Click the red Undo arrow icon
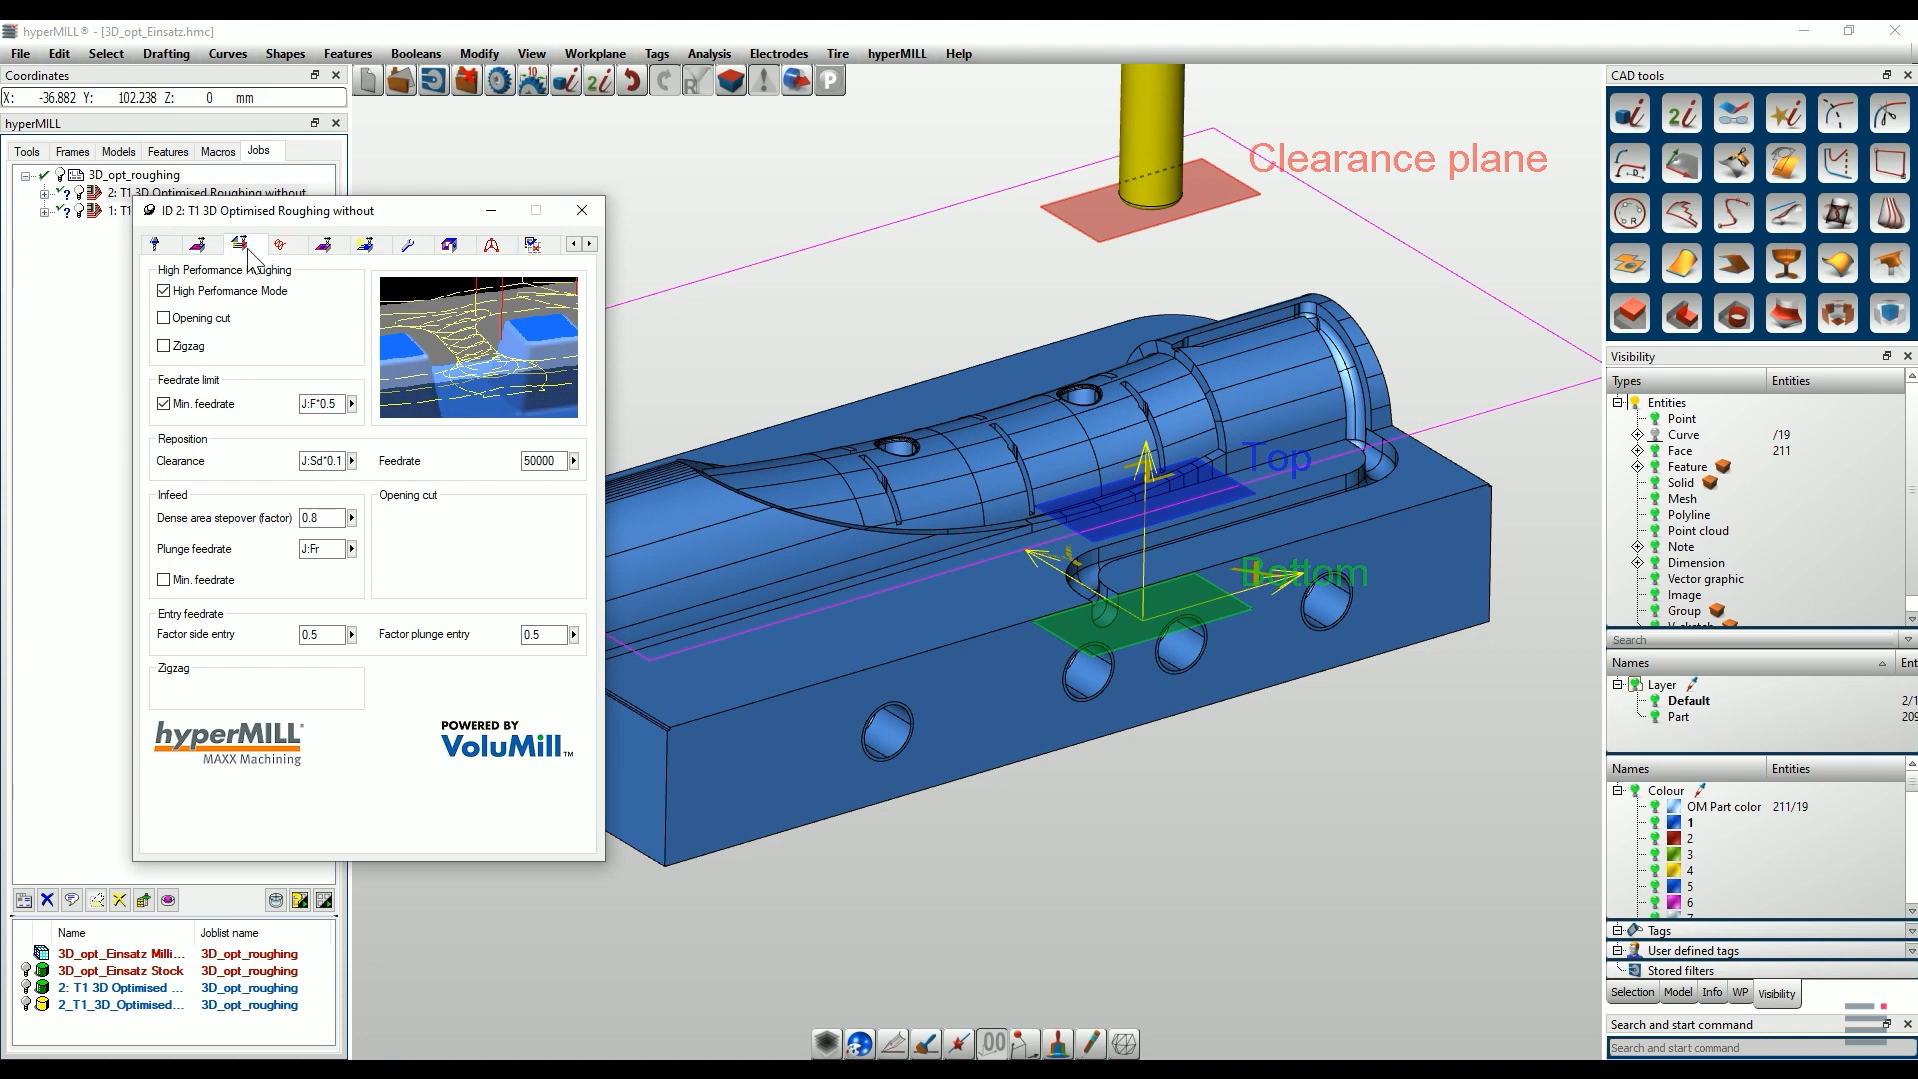This screenshot has height=1079, width=1918. coord(632,81)
